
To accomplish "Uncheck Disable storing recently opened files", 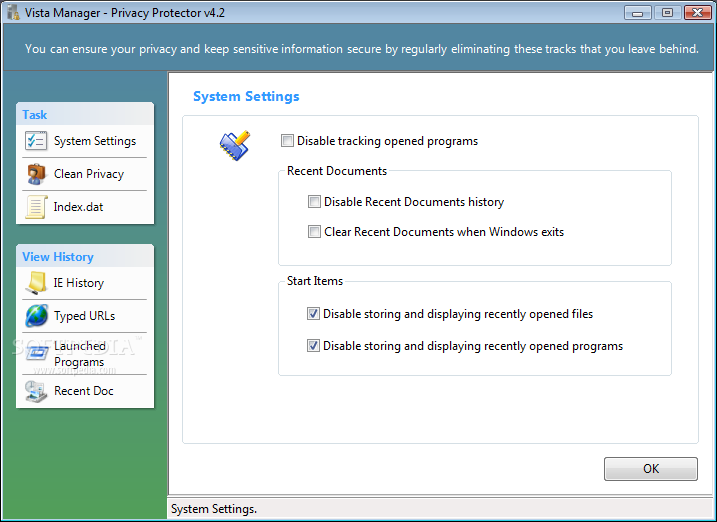I will pyautogui.click(x=313, y=314).
